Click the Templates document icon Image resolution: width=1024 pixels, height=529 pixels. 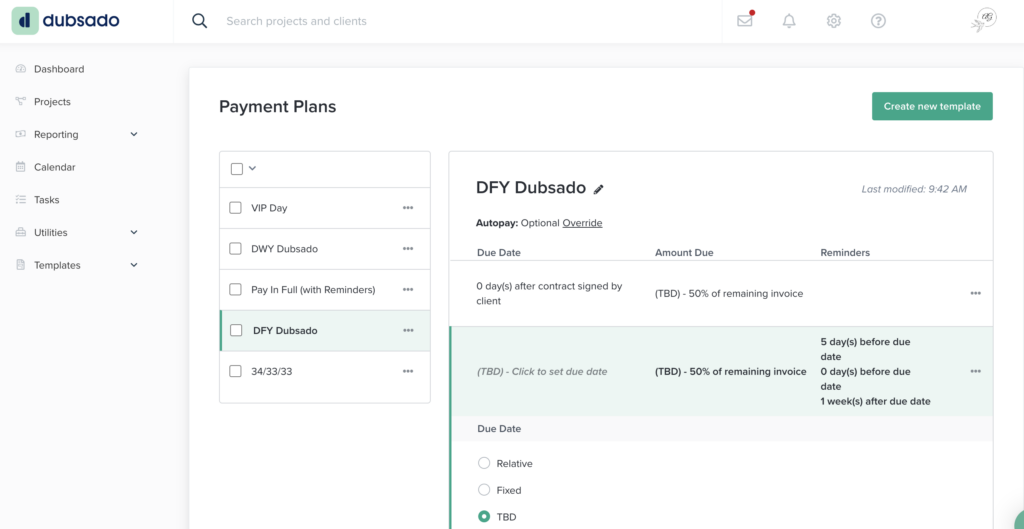click(20, 264)
